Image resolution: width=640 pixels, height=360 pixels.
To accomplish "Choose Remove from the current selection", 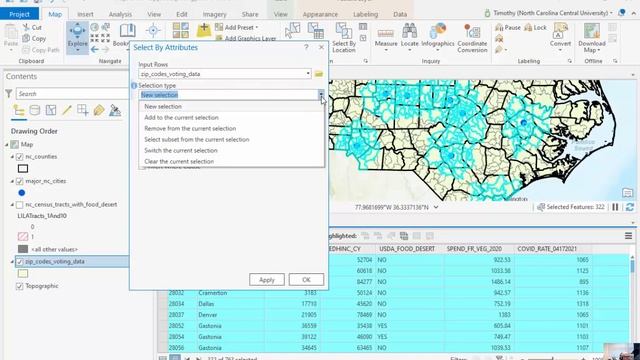I will click(x=231, y=129).
